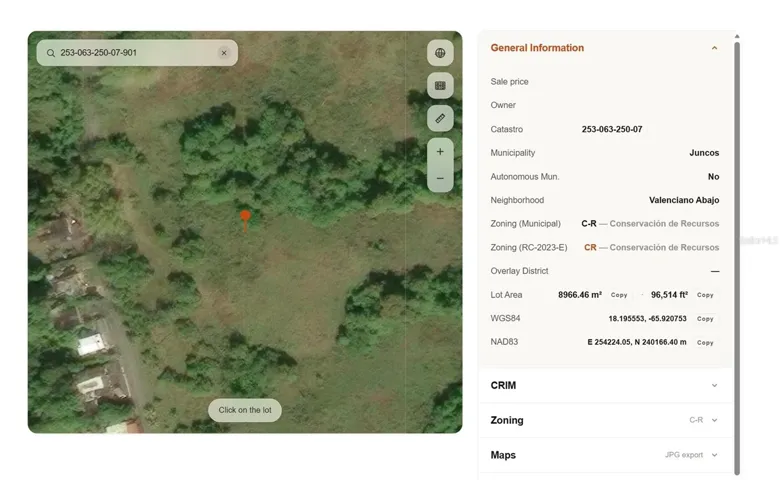Viewport: 780px width, 480px height.
Task: Collapse the General Information section
Action: click(714, 48)
